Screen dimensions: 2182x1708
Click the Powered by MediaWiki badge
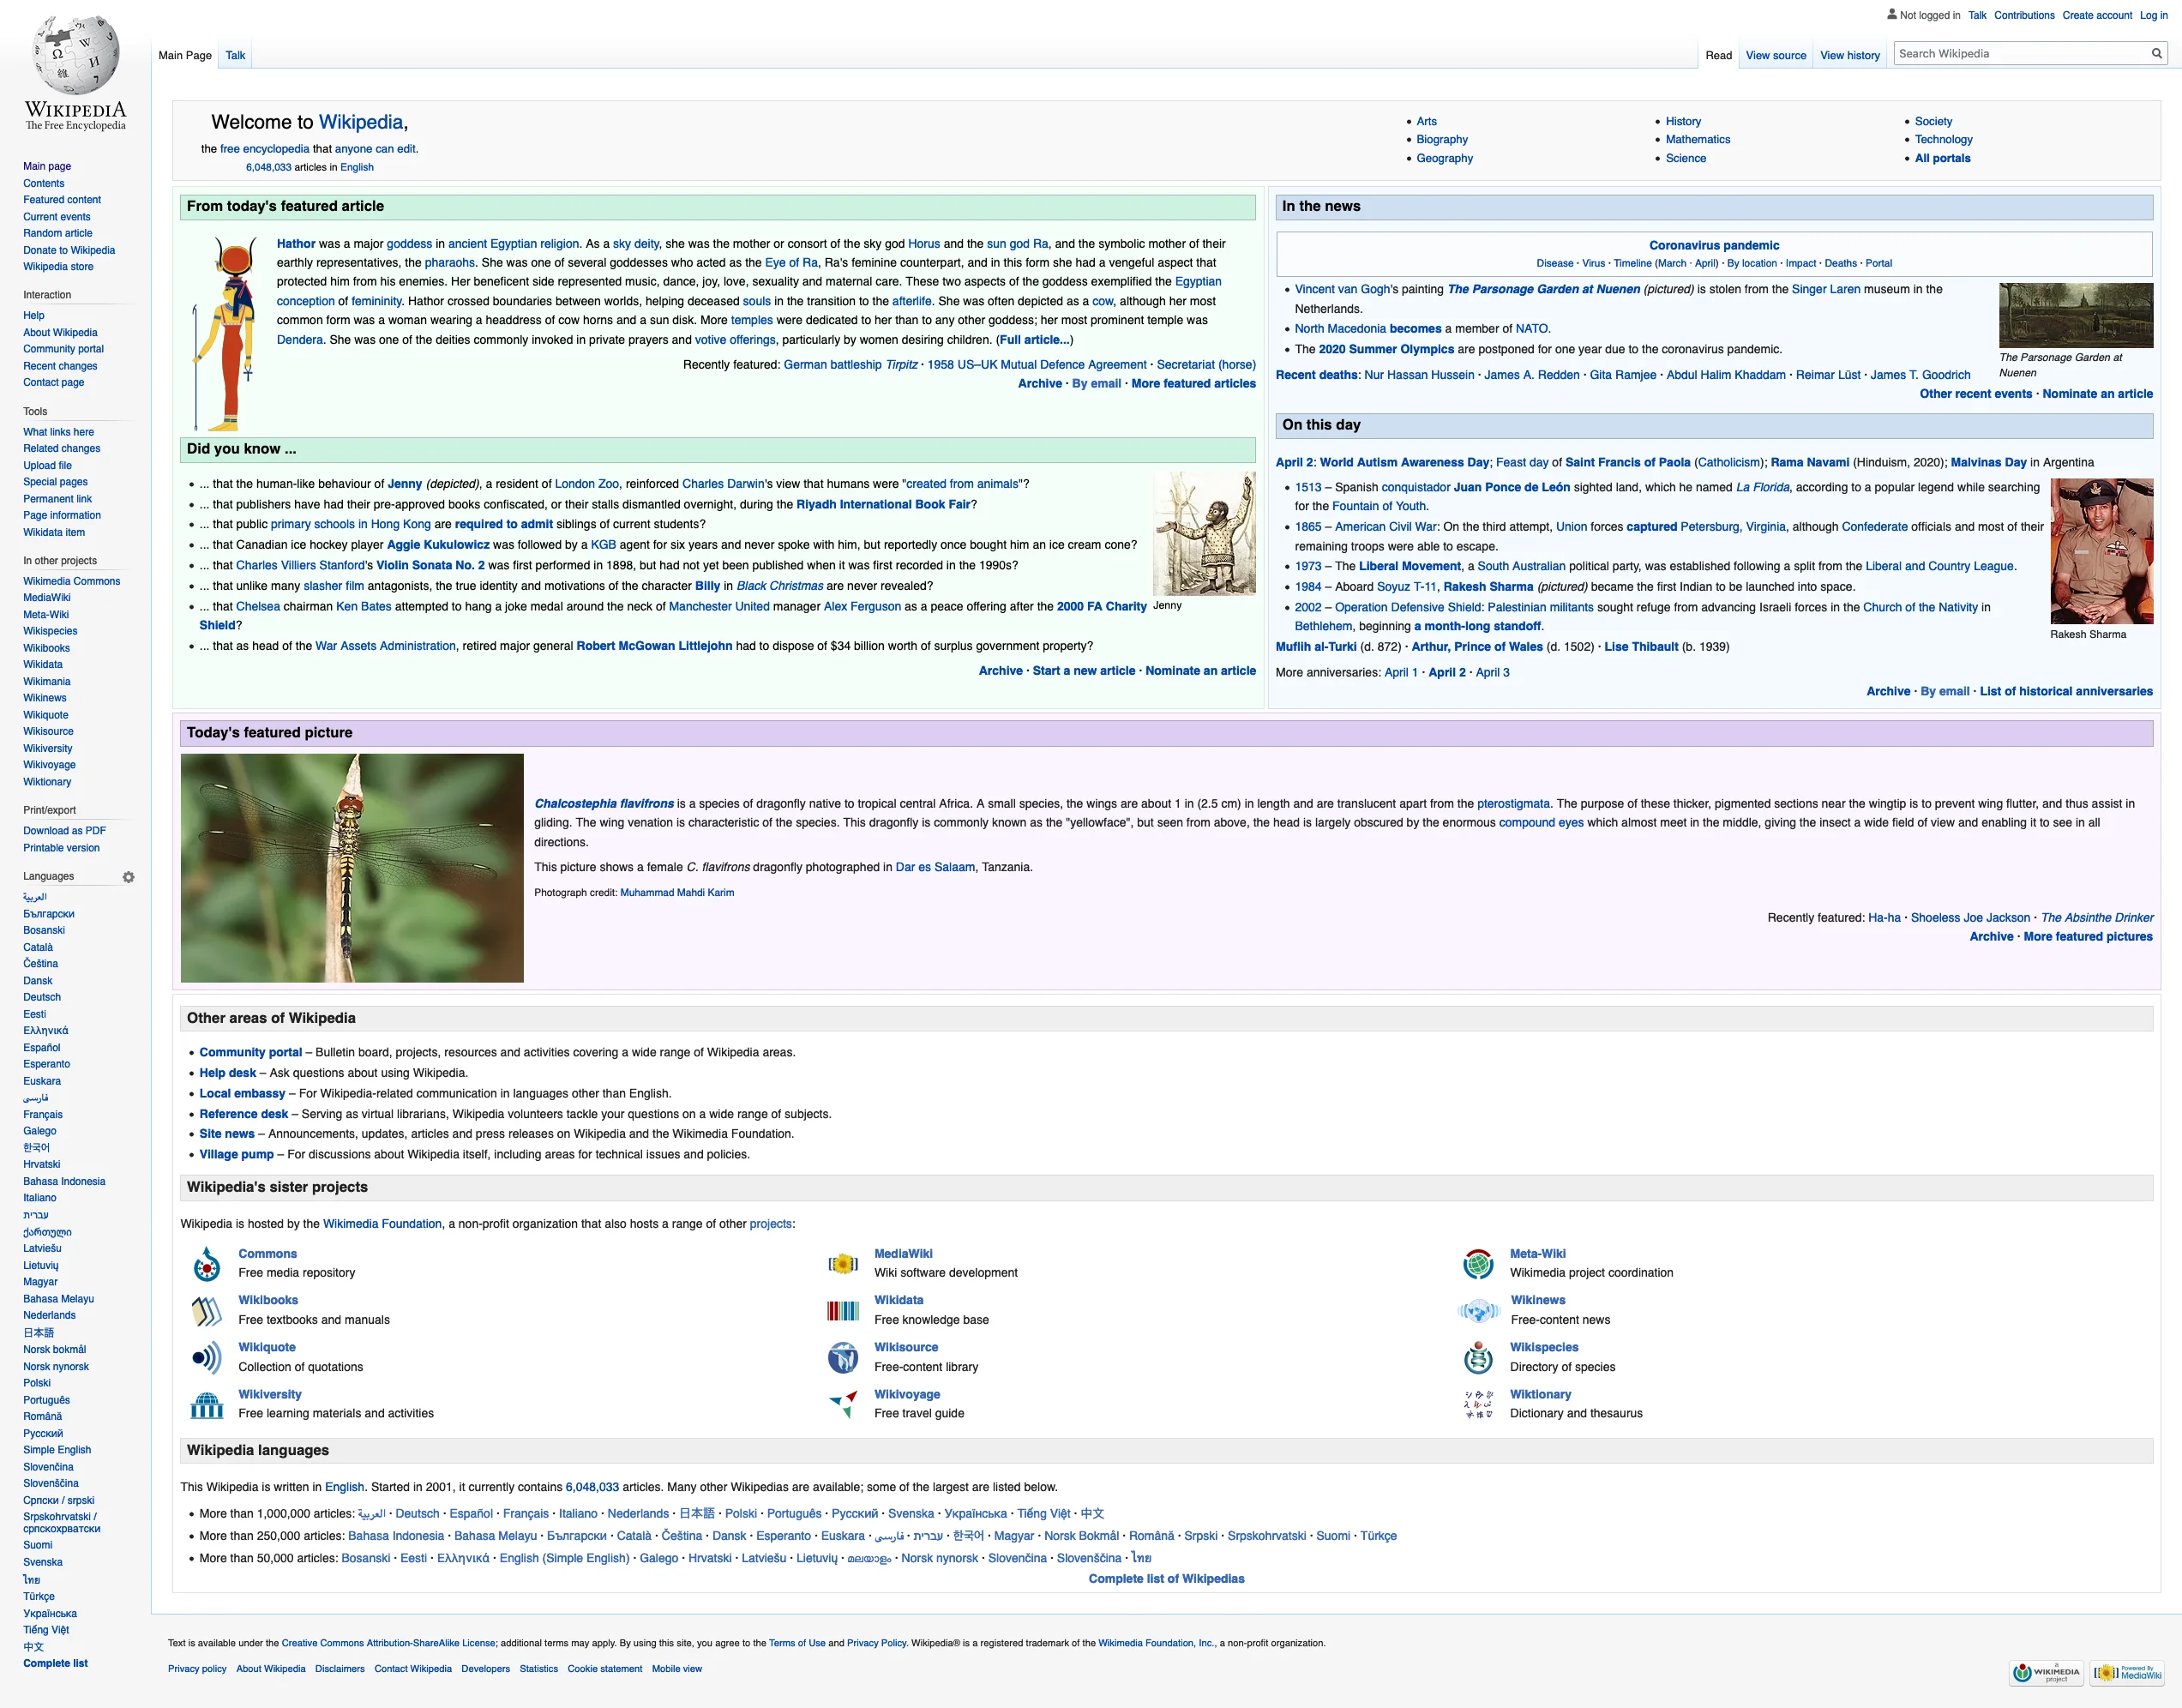coord(2129,1672)
